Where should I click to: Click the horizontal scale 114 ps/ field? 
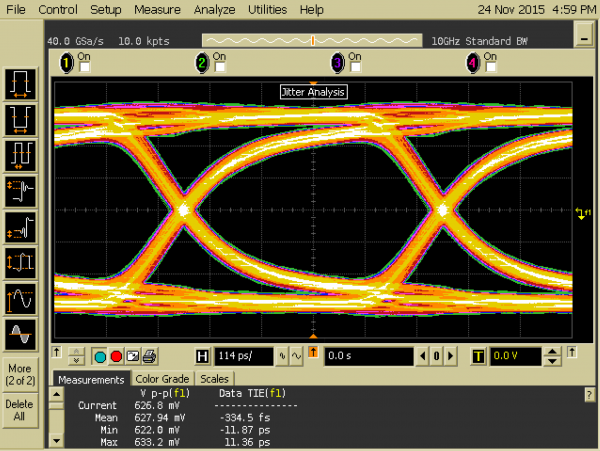pos(243,356)
